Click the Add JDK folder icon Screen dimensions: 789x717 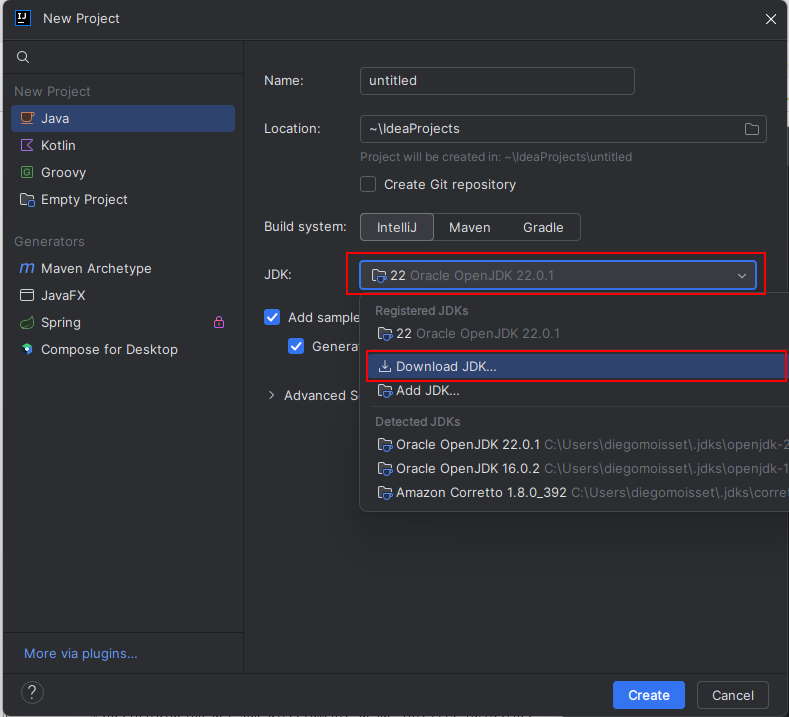click(x=385, y=390)
